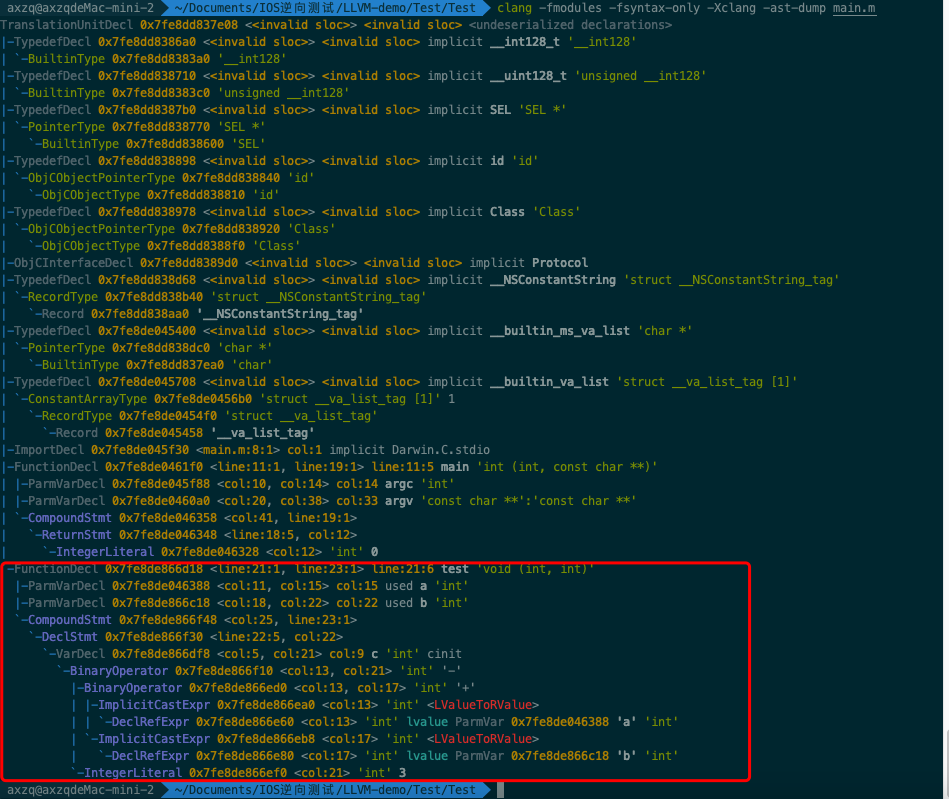Click the main.m filename in the command line
Viewport: 949px width, 799px height.
click(854, 8)
